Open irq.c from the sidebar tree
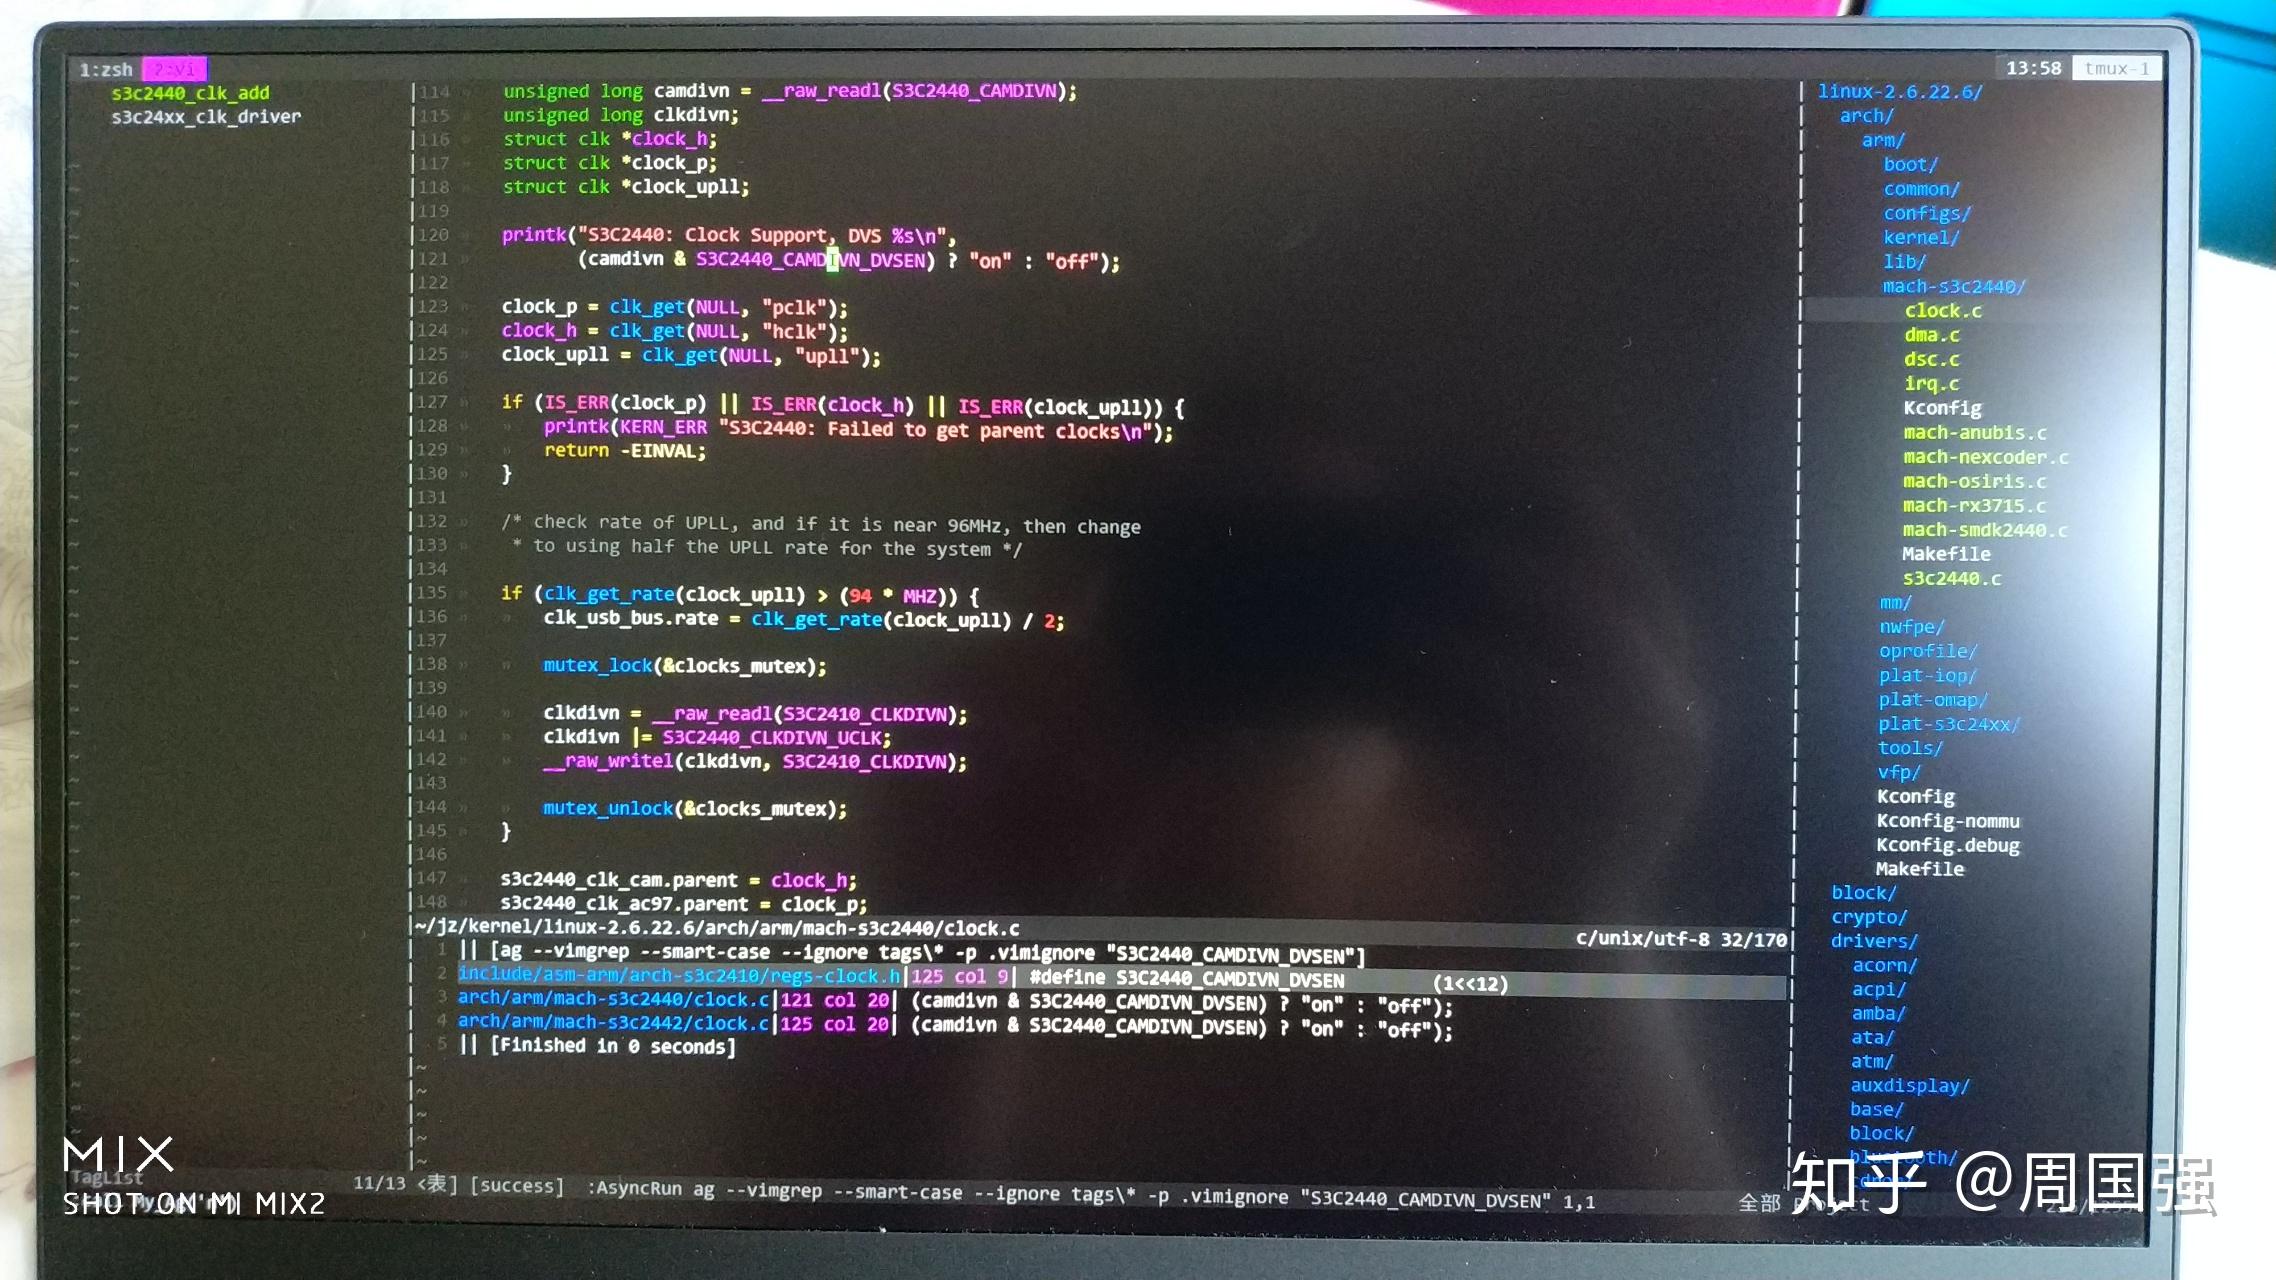 click(1930, 383)
